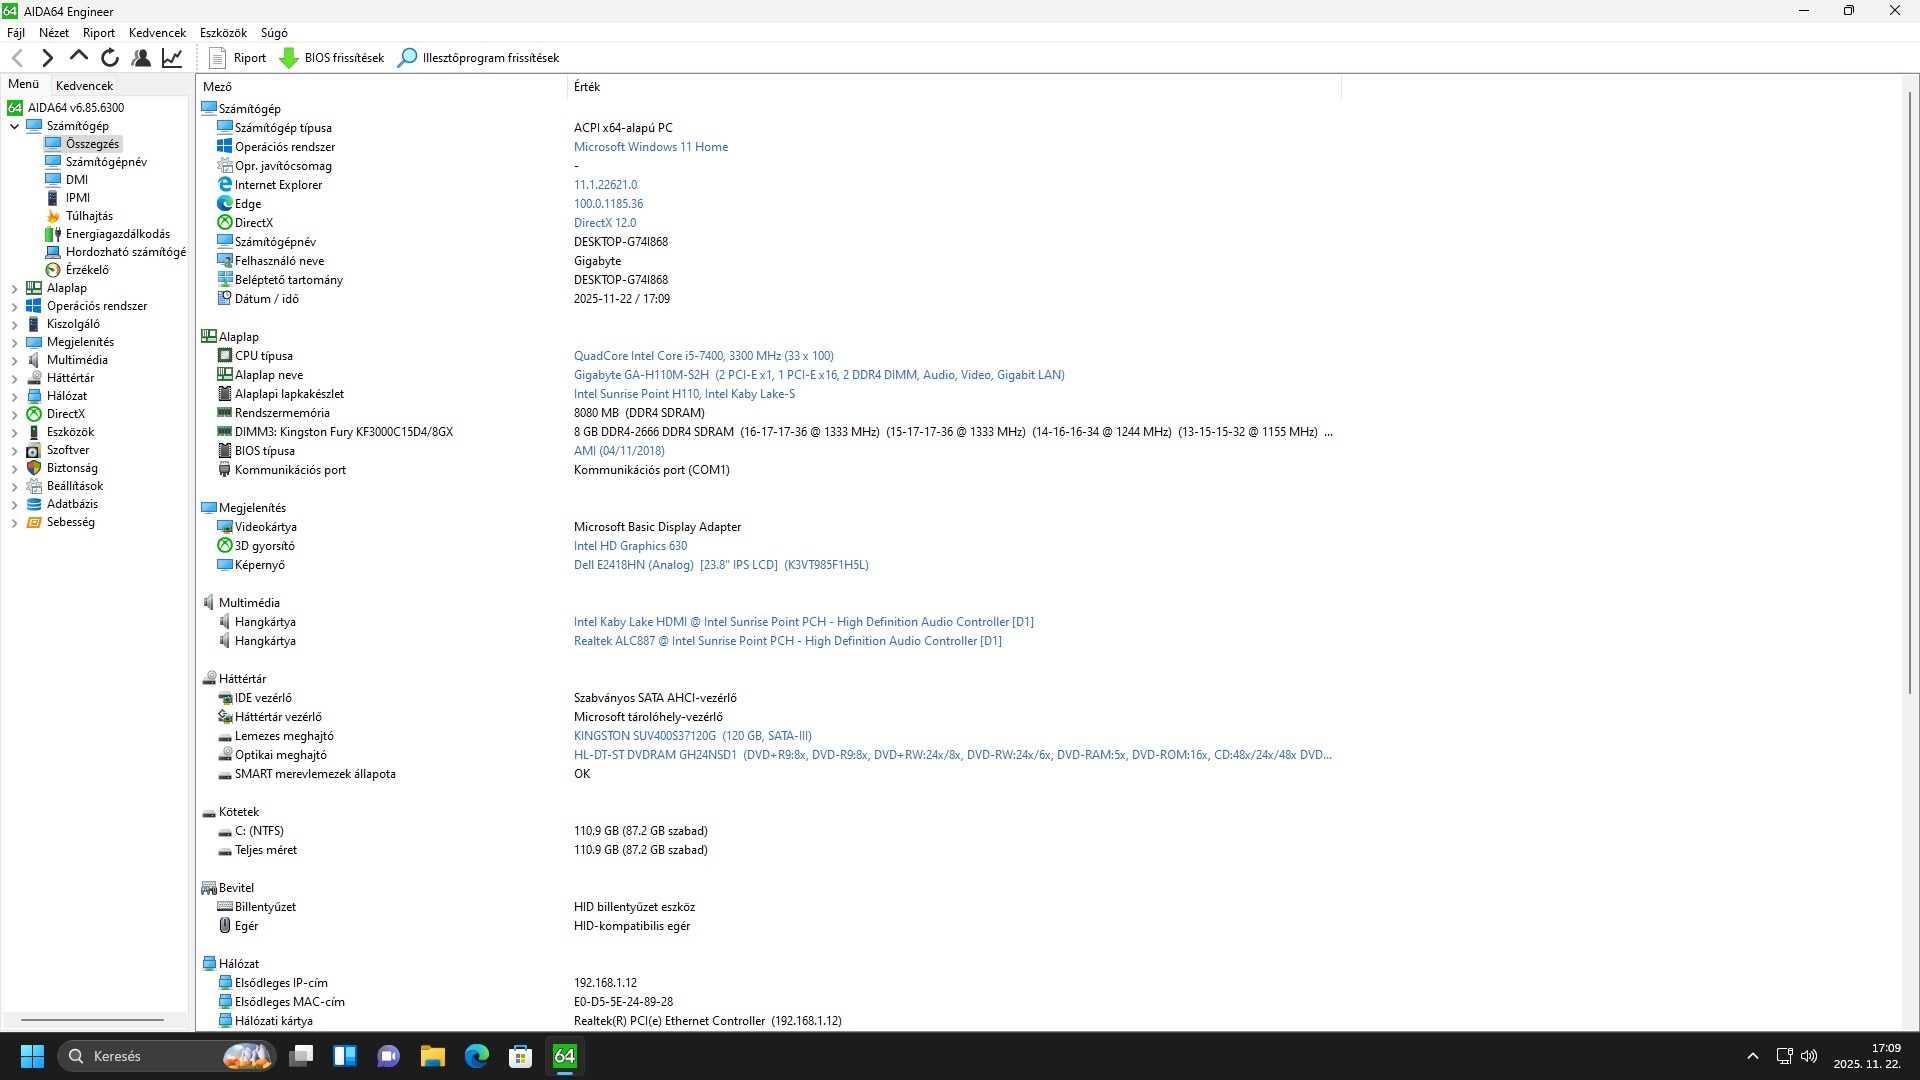1920x1080 pixels.
Task: Collapse the Számítógép tree node
Action: (14, 126)
